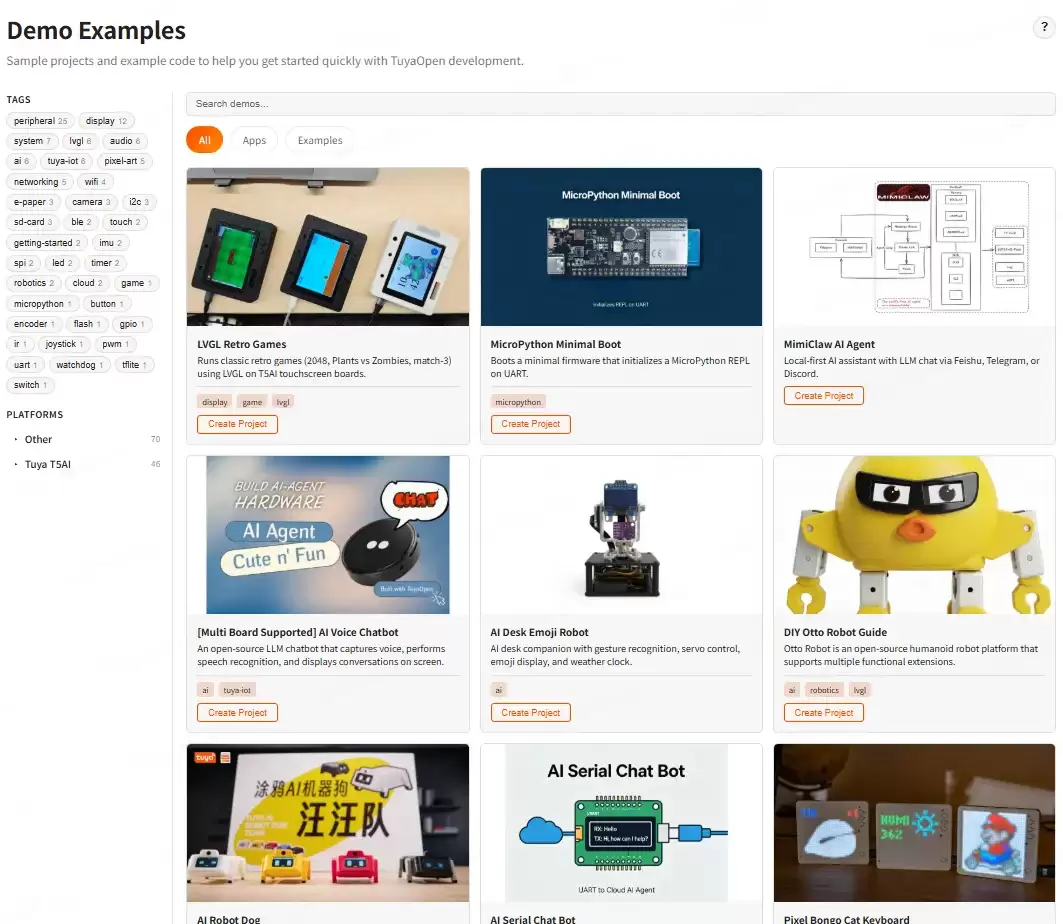Apply the switch tag filter

point(31,385)
